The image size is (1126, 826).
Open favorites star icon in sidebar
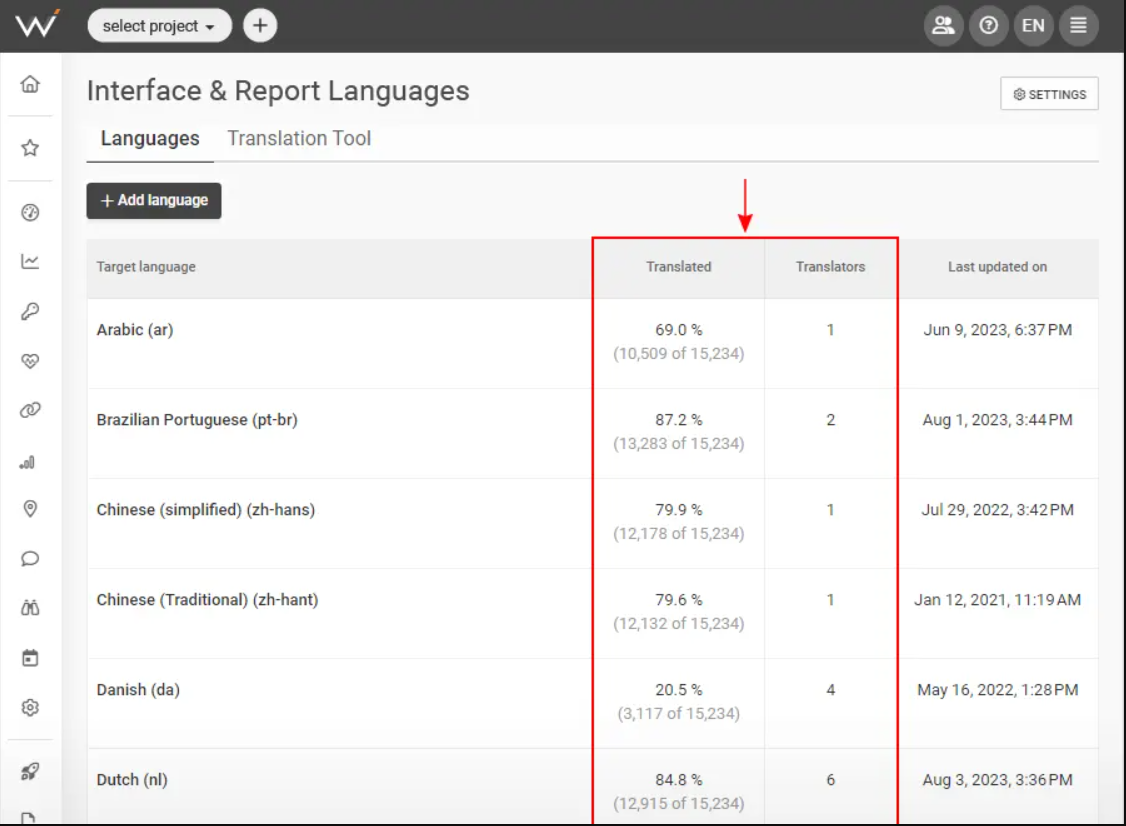coord(30,148)
